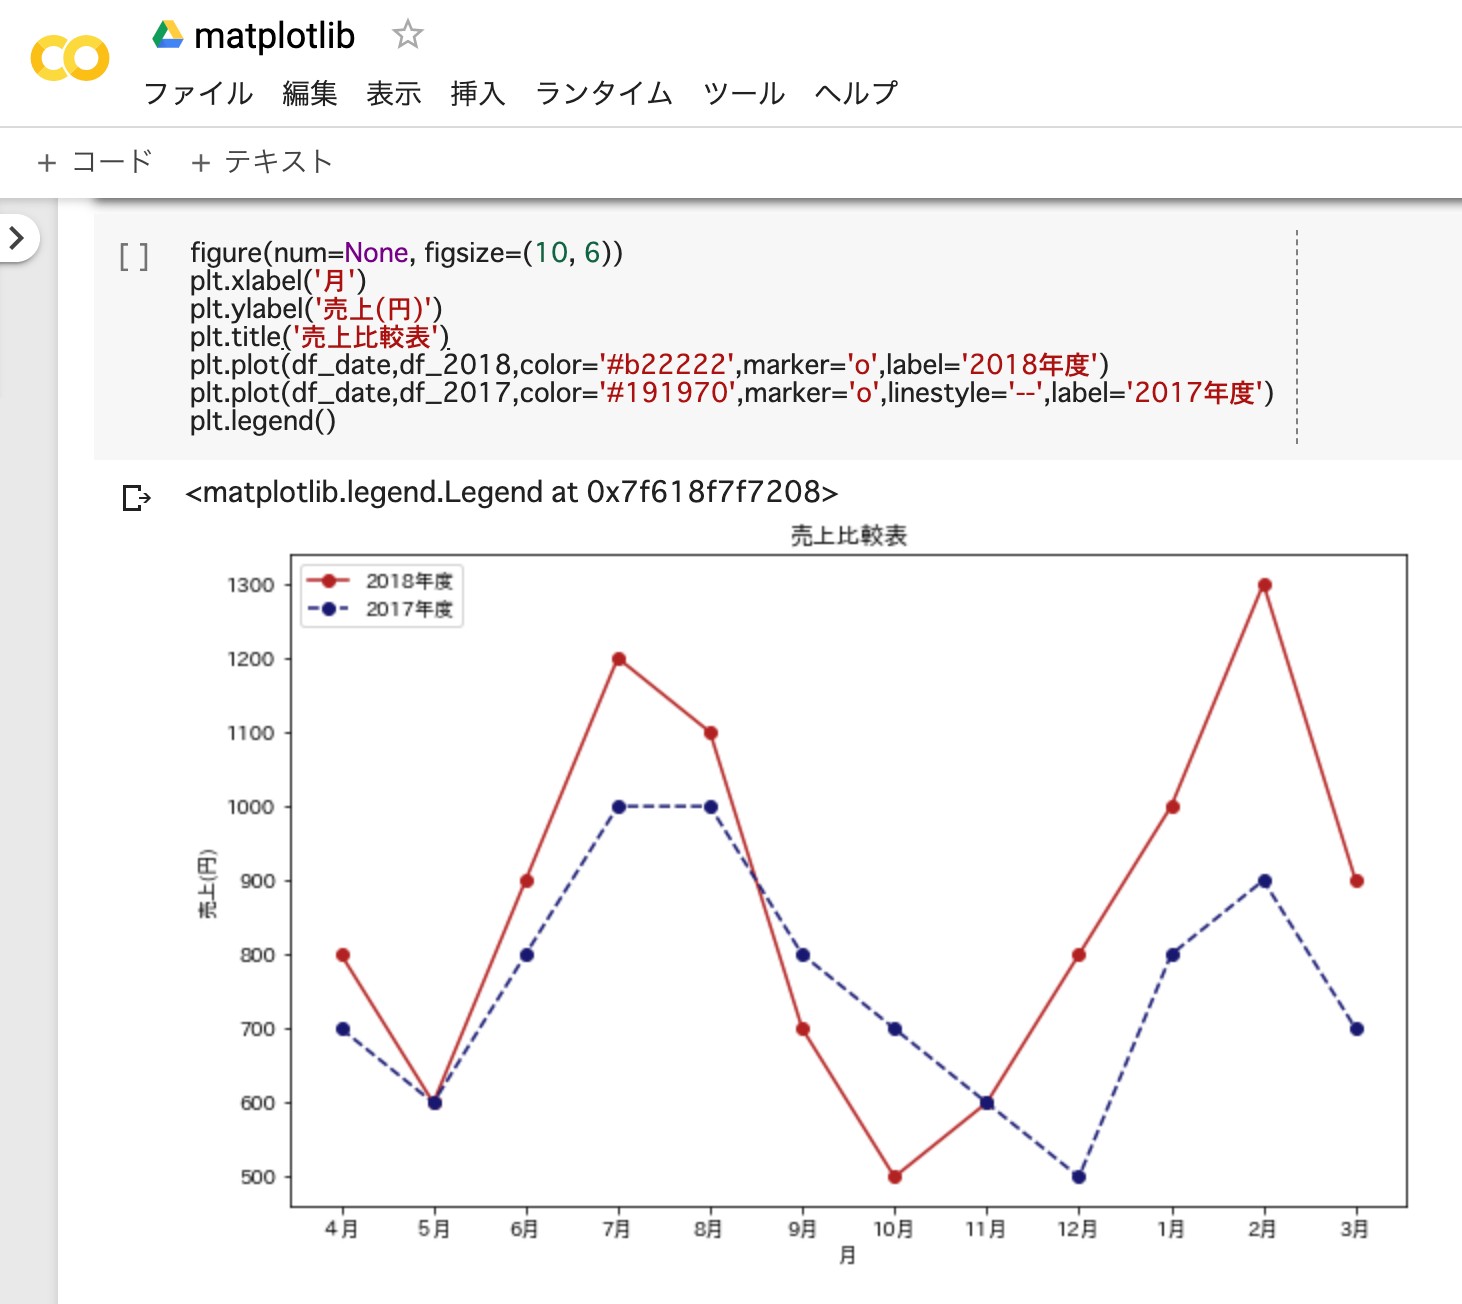
Task: Click the Colab logo
Action: click(x=69, y=58)
